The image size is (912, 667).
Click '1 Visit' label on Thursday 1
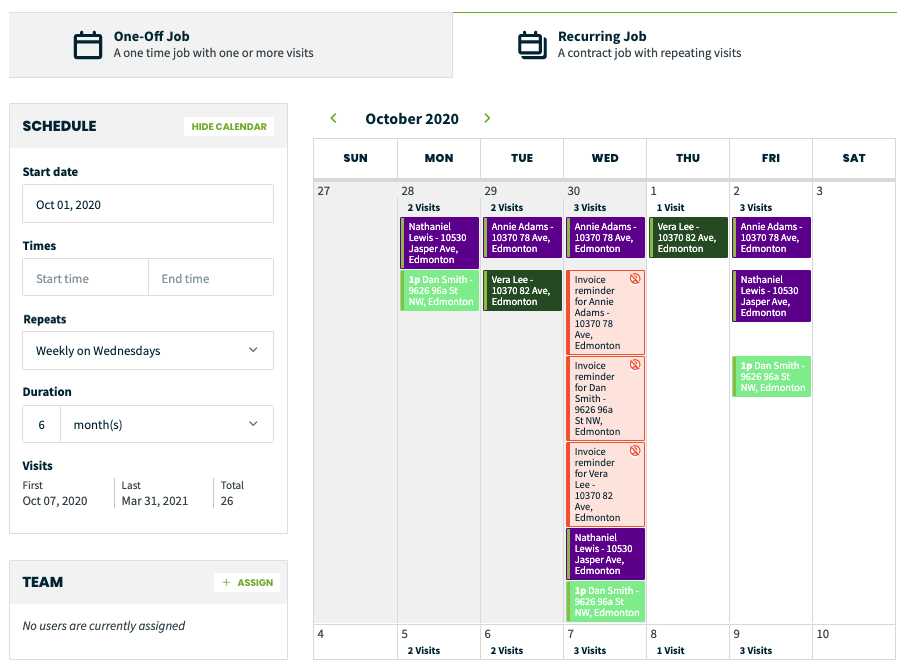click(671, 208)
